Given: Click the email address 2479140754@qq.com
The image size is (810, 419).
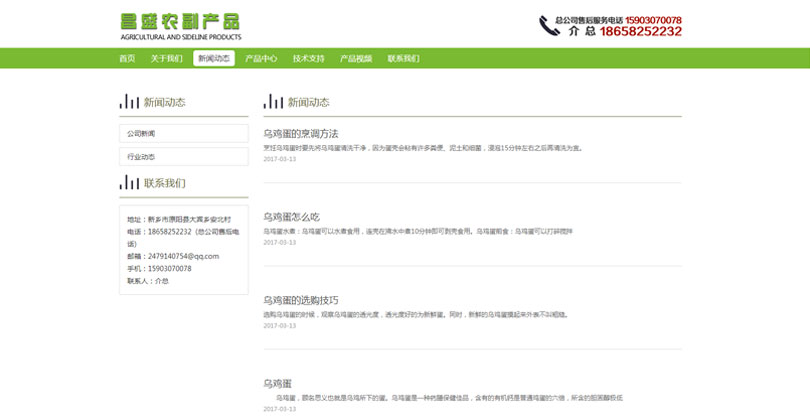Looking at the screenshot, I should click(x=182, y=255).
